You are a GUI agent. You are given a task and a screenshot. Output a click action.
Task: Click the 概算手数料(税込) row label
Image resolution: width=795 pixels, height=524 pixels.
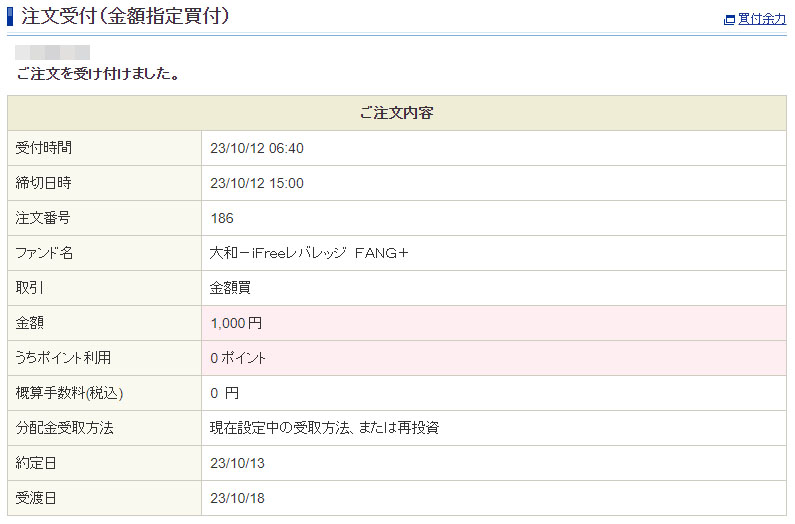[70, 393]
